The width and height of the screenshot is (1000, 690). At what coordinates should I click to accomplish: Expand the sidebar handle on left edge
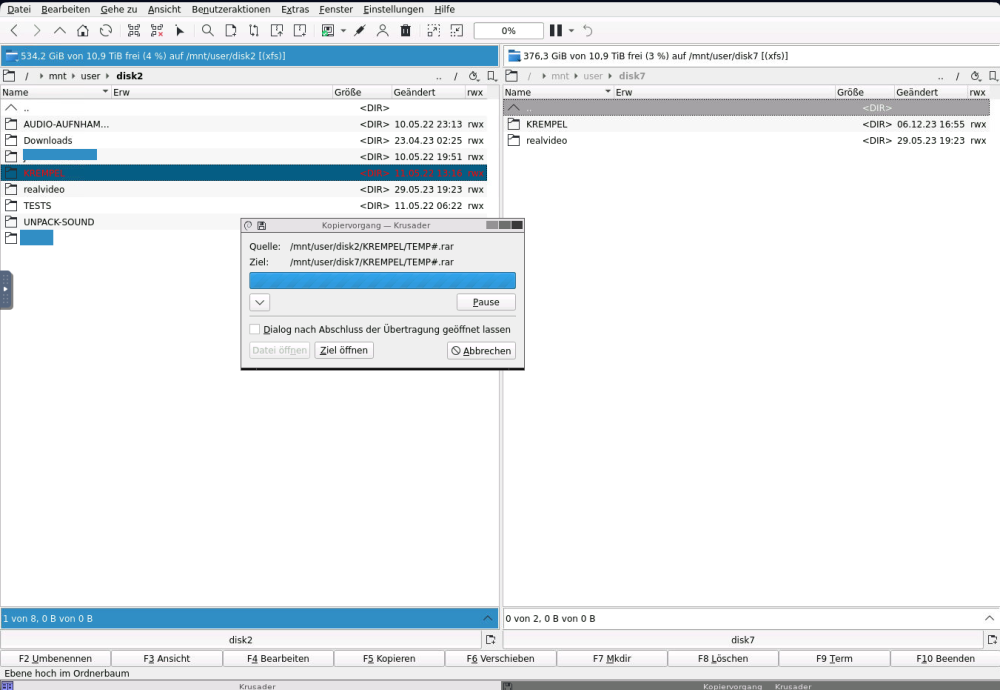click(x=6, y=290)
